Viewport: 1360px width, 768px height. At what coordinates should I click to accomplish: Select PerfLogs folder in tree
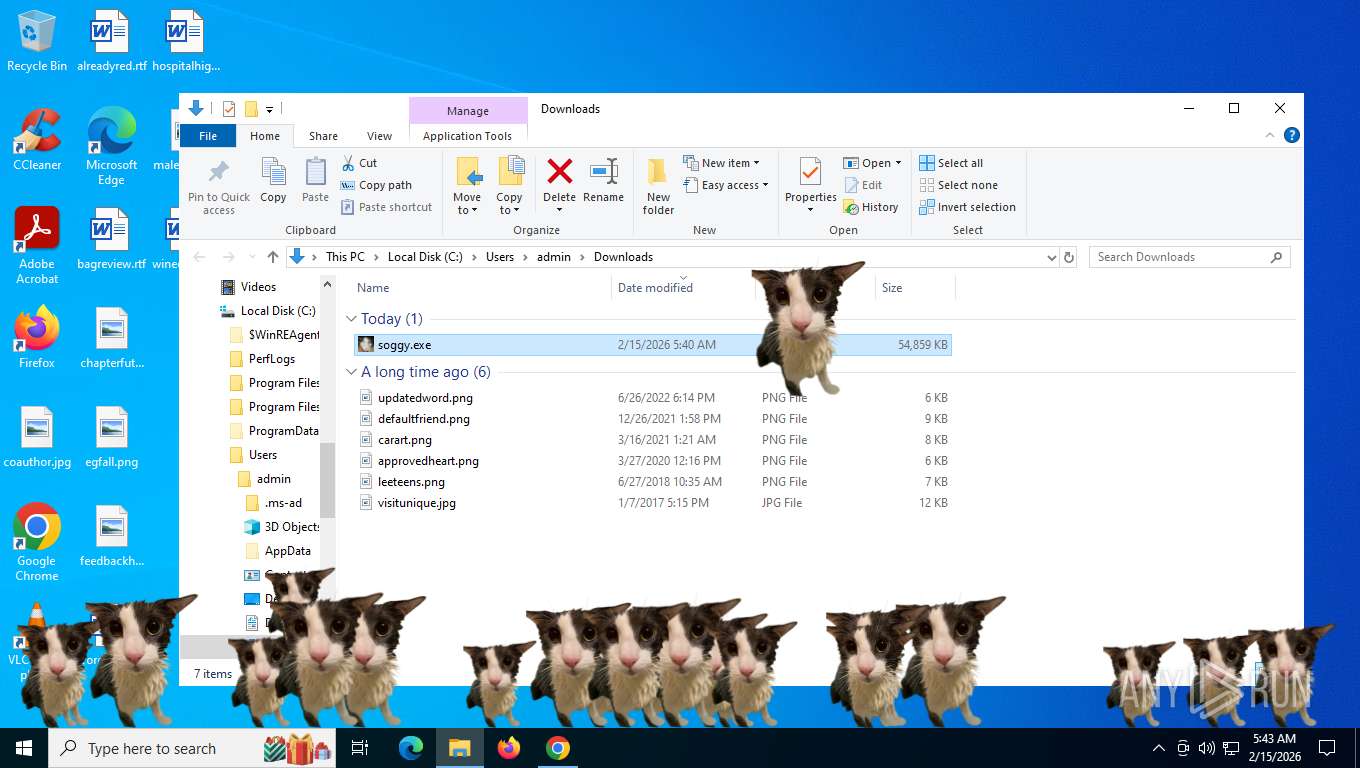pos(271,359)
